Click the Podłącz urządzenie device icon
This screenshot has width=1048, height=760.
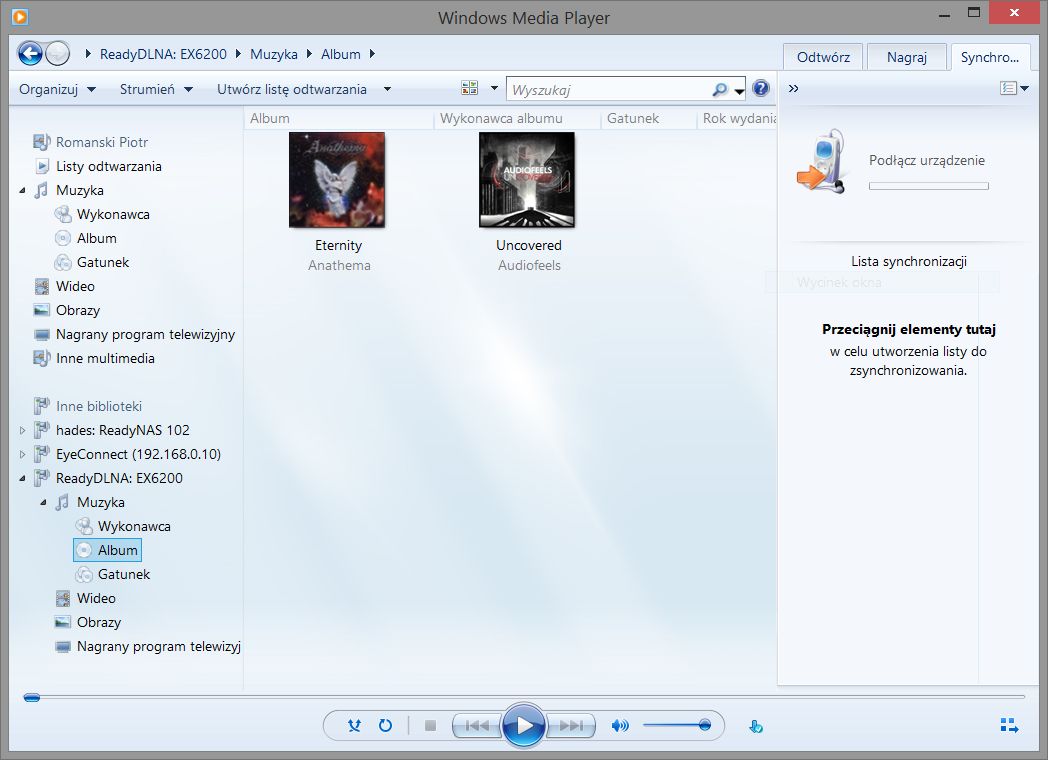pos(821,161)
